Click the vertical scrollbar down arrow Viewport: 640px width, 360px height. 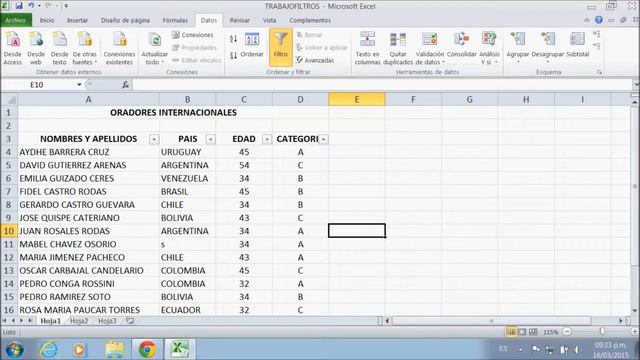(x=635, y=311)
